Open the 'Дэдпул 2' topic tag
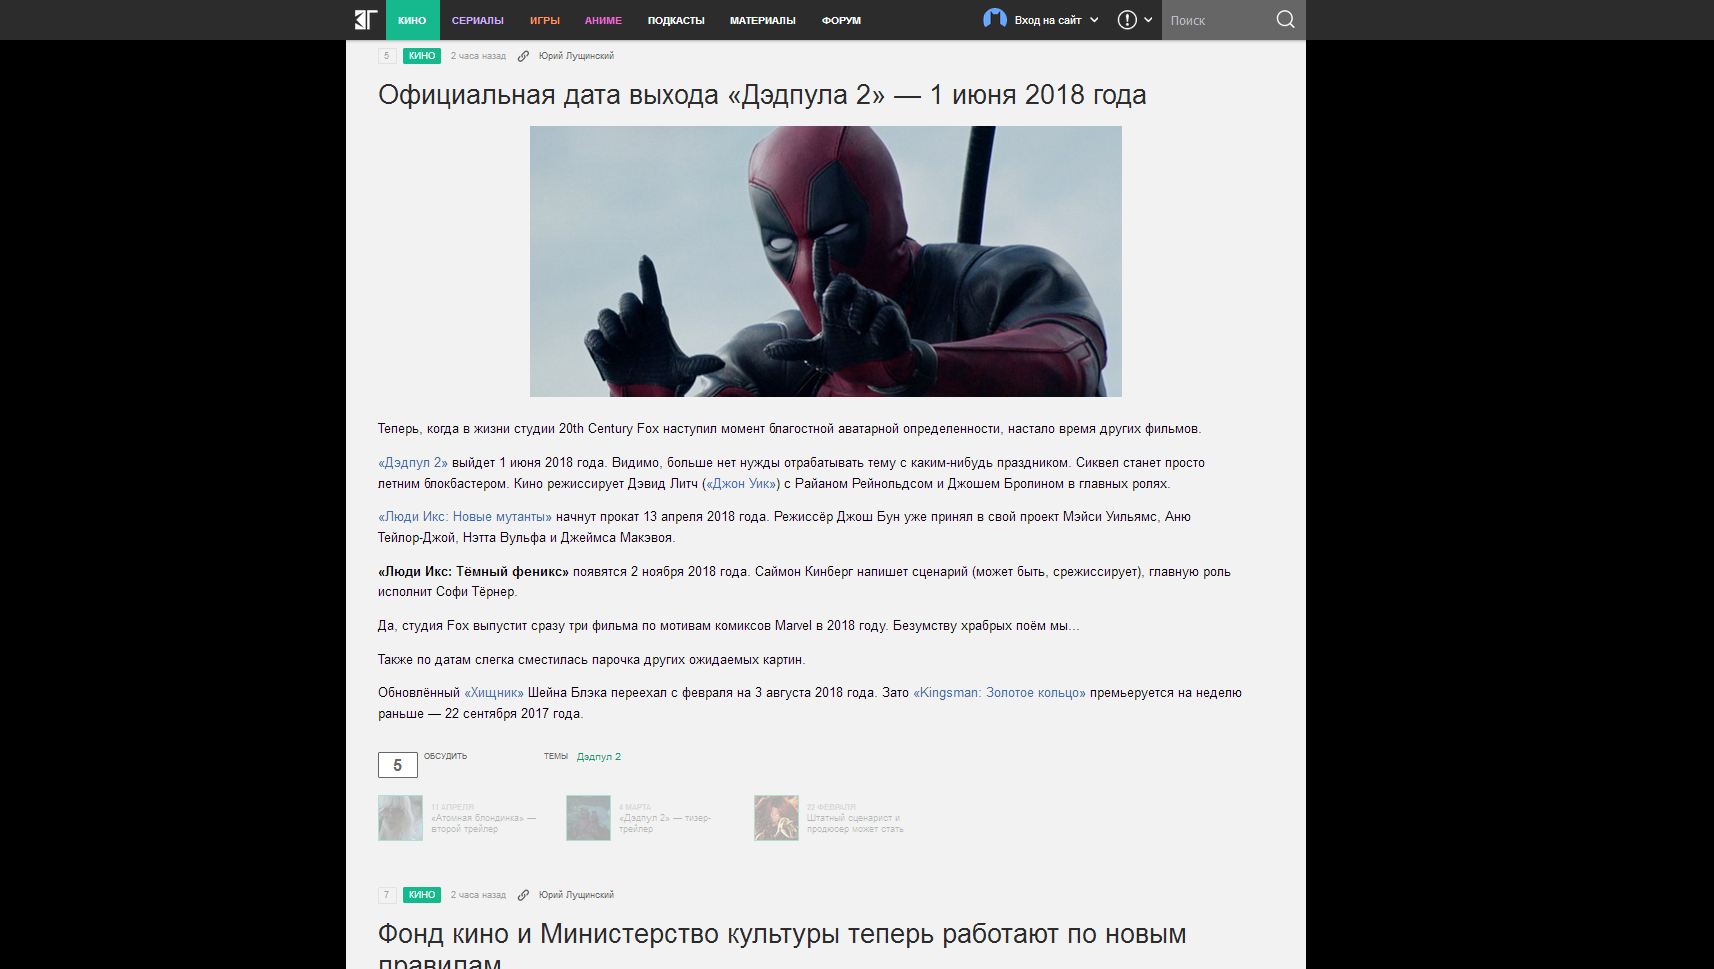This screenshot has width=1714, height=969. coord(599,757)
